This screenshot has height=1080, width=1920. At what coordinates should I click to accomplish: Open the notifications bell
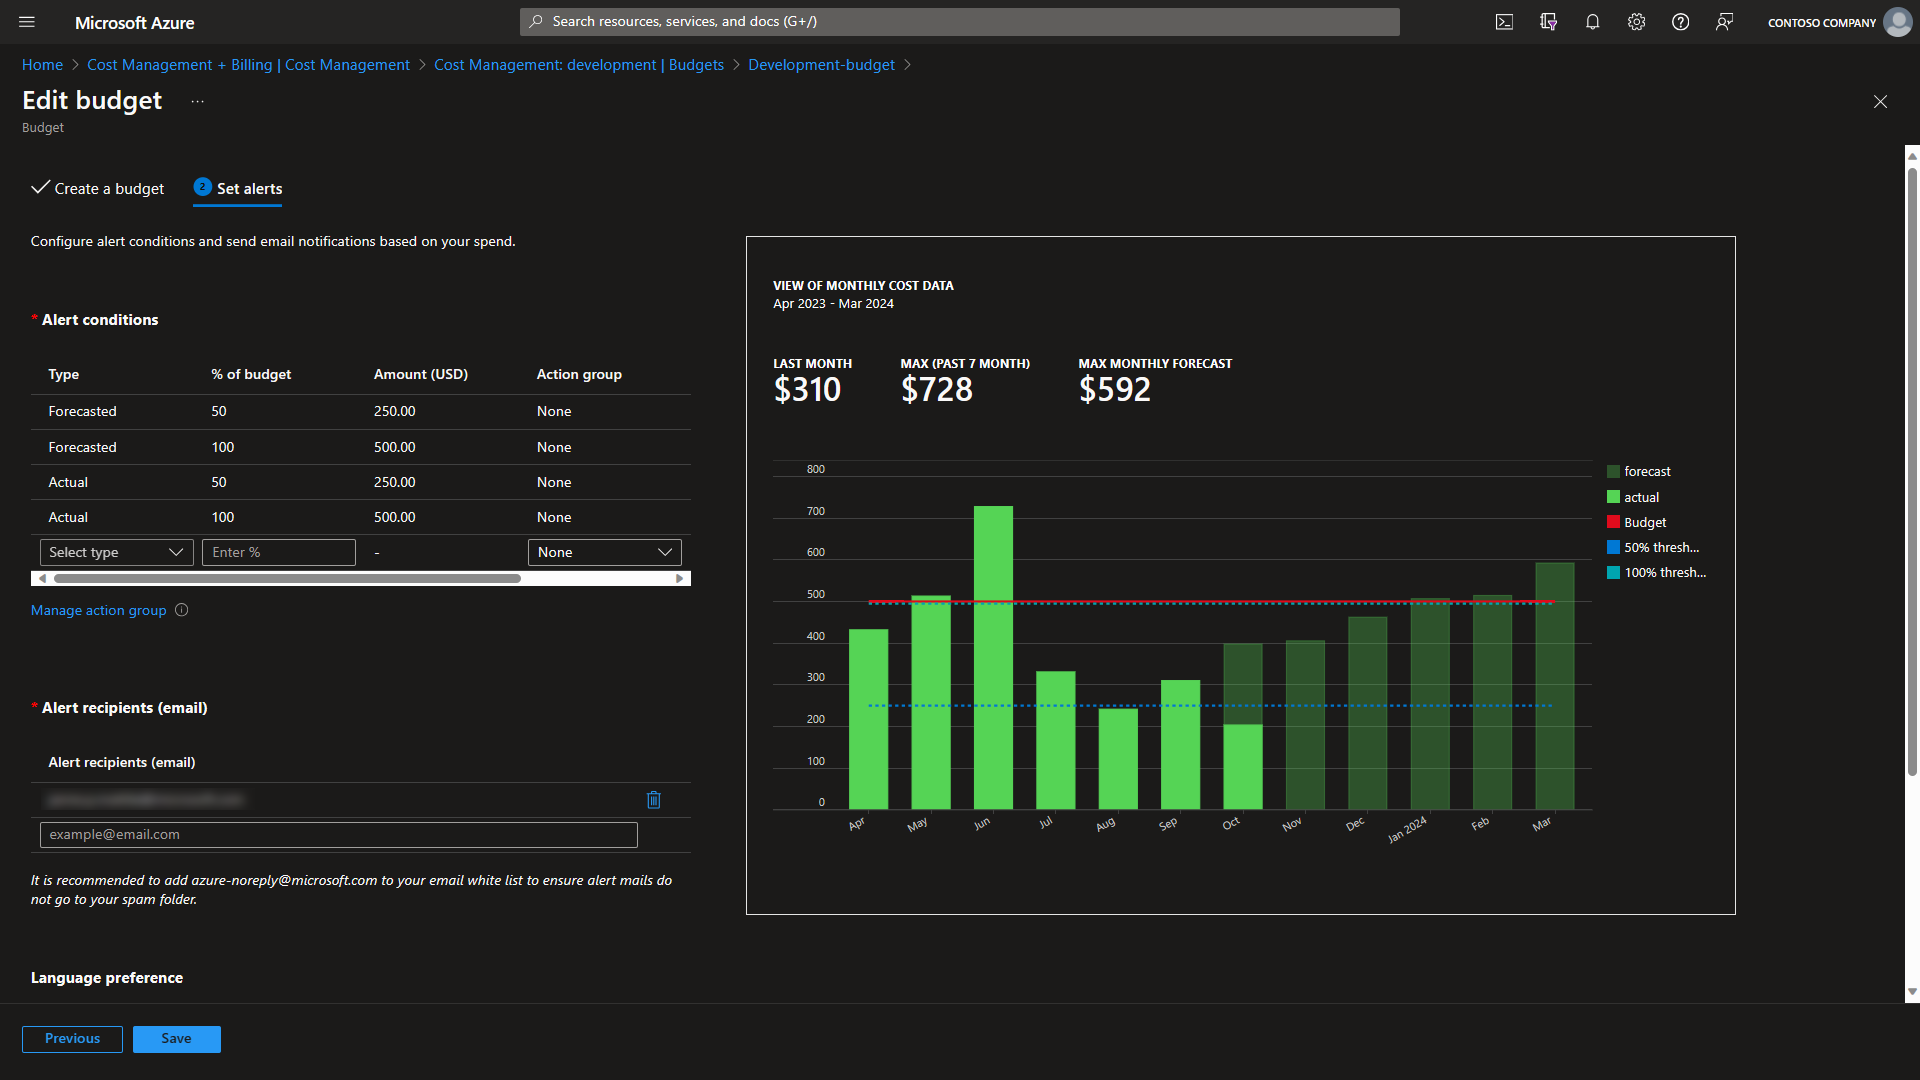coord(1592,22)
